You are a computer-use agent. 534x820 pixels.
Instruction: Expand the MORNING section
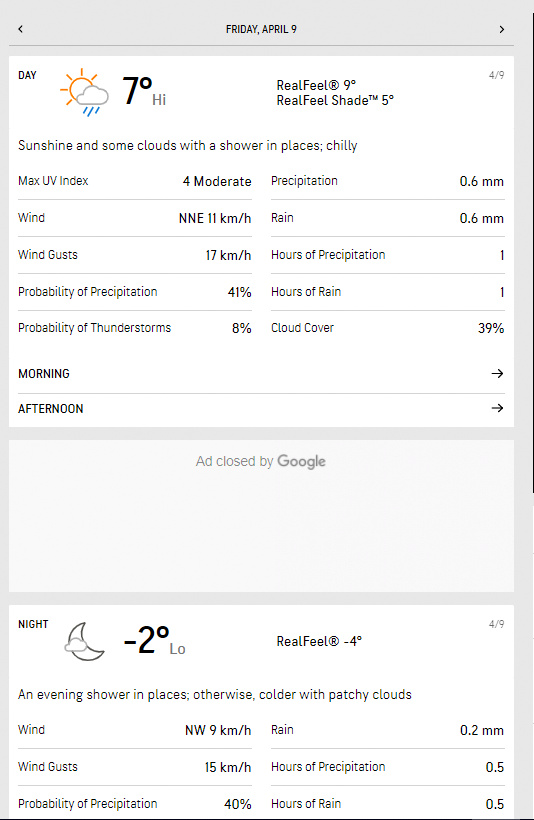pos(261,374)
